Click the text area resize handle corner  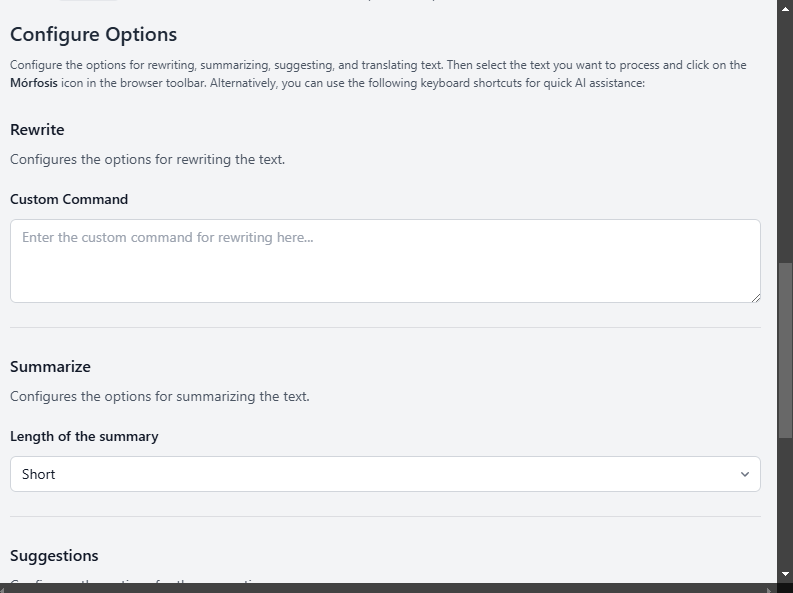click(755, 297)
